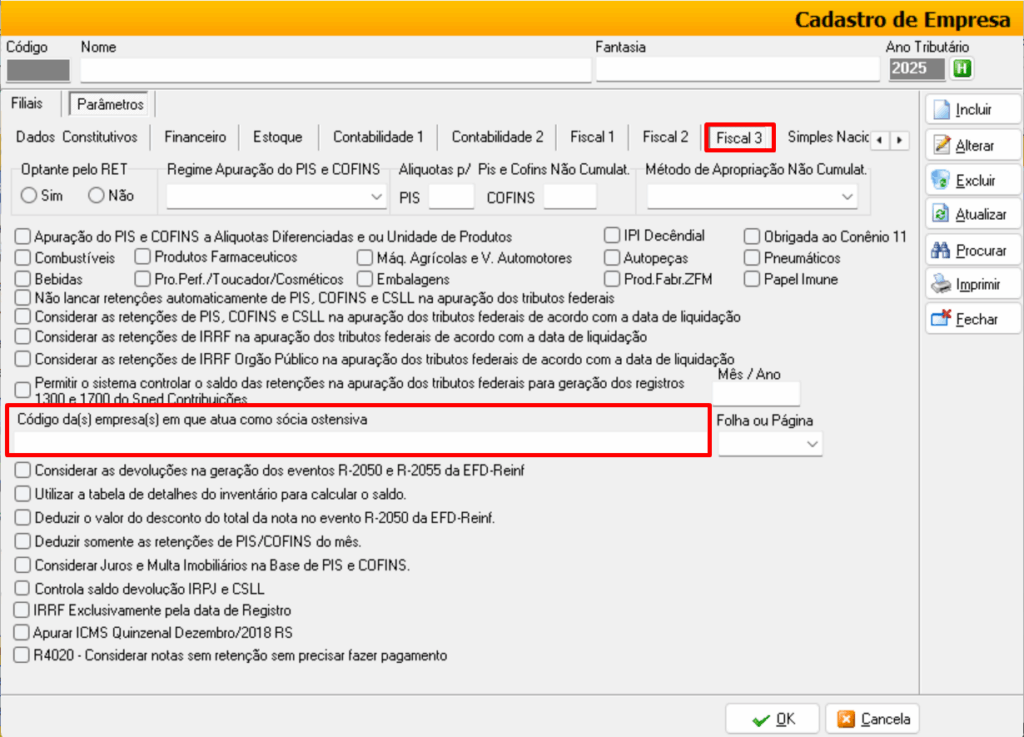Select the Sim radio for RET

tap(29, 196)
